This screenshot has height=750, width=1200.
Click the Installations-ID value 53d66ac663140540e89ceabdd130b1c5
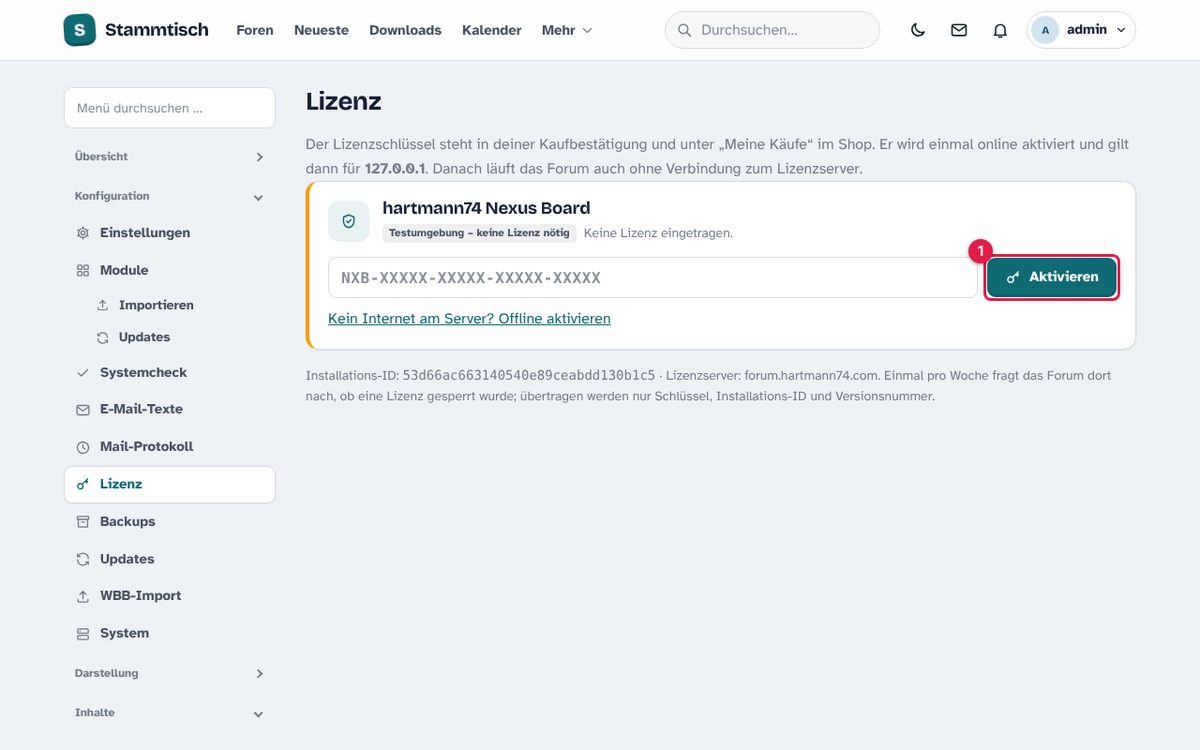tap(529, 376)
